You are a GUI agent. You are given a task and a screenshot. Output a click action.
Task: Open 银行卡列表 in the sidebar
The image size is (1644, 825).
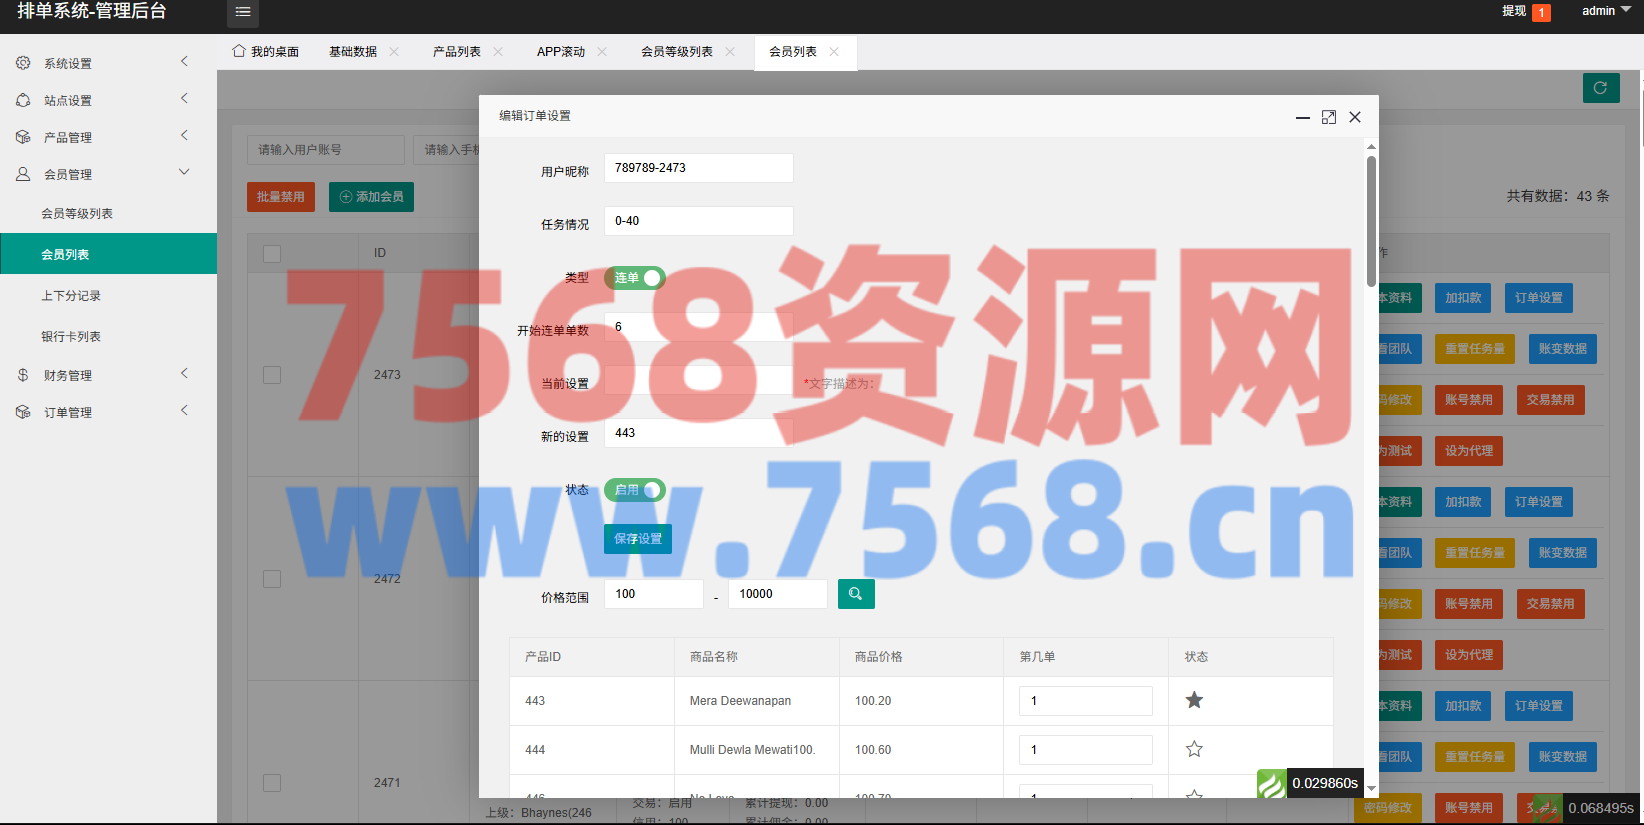point(71,337)
